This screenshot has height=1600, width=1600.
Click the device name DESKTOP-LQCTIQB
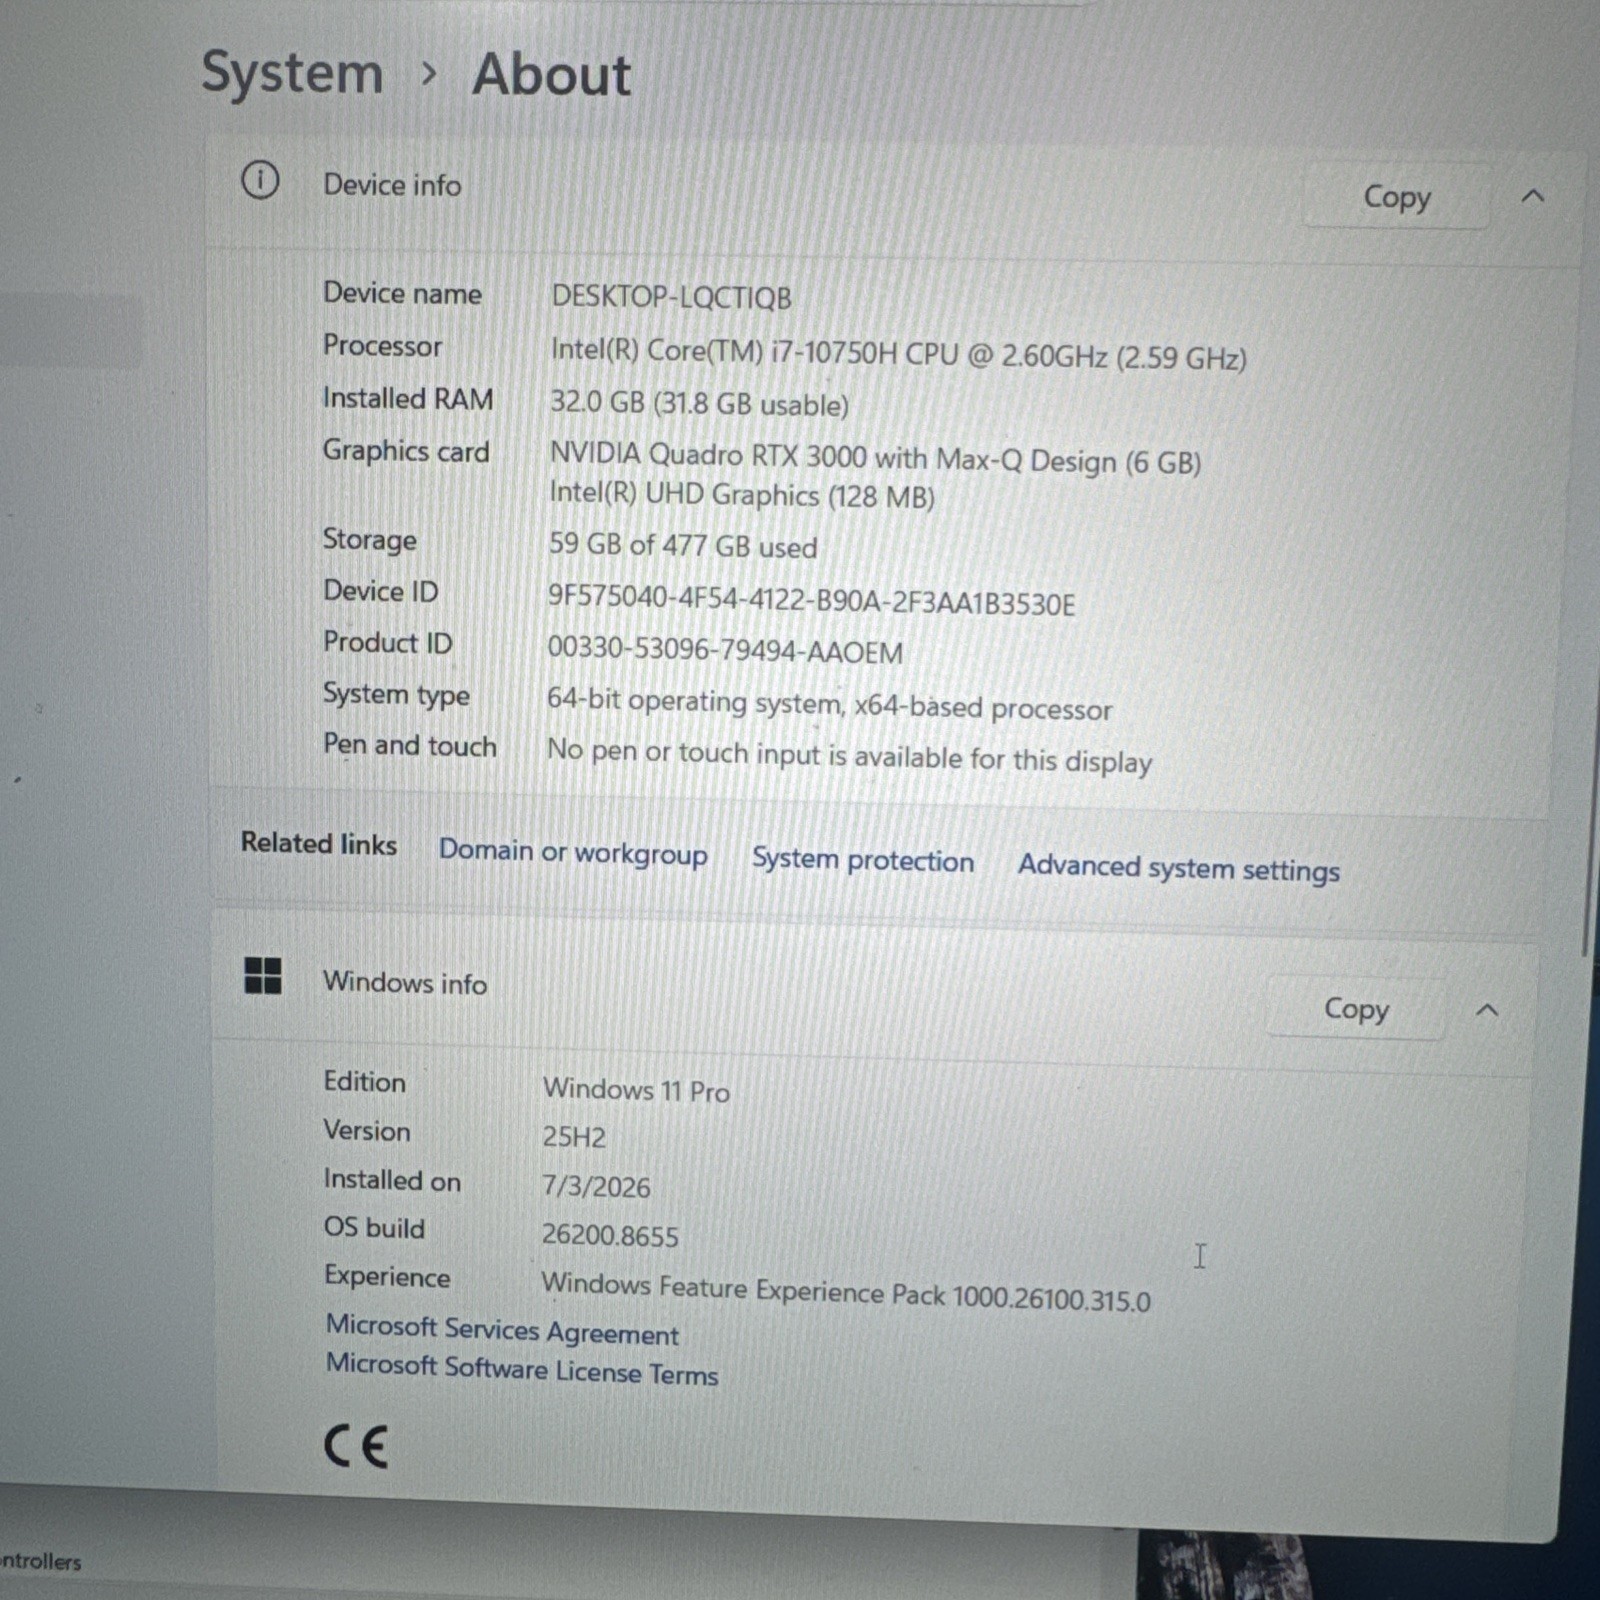click(x=671, y=297)
